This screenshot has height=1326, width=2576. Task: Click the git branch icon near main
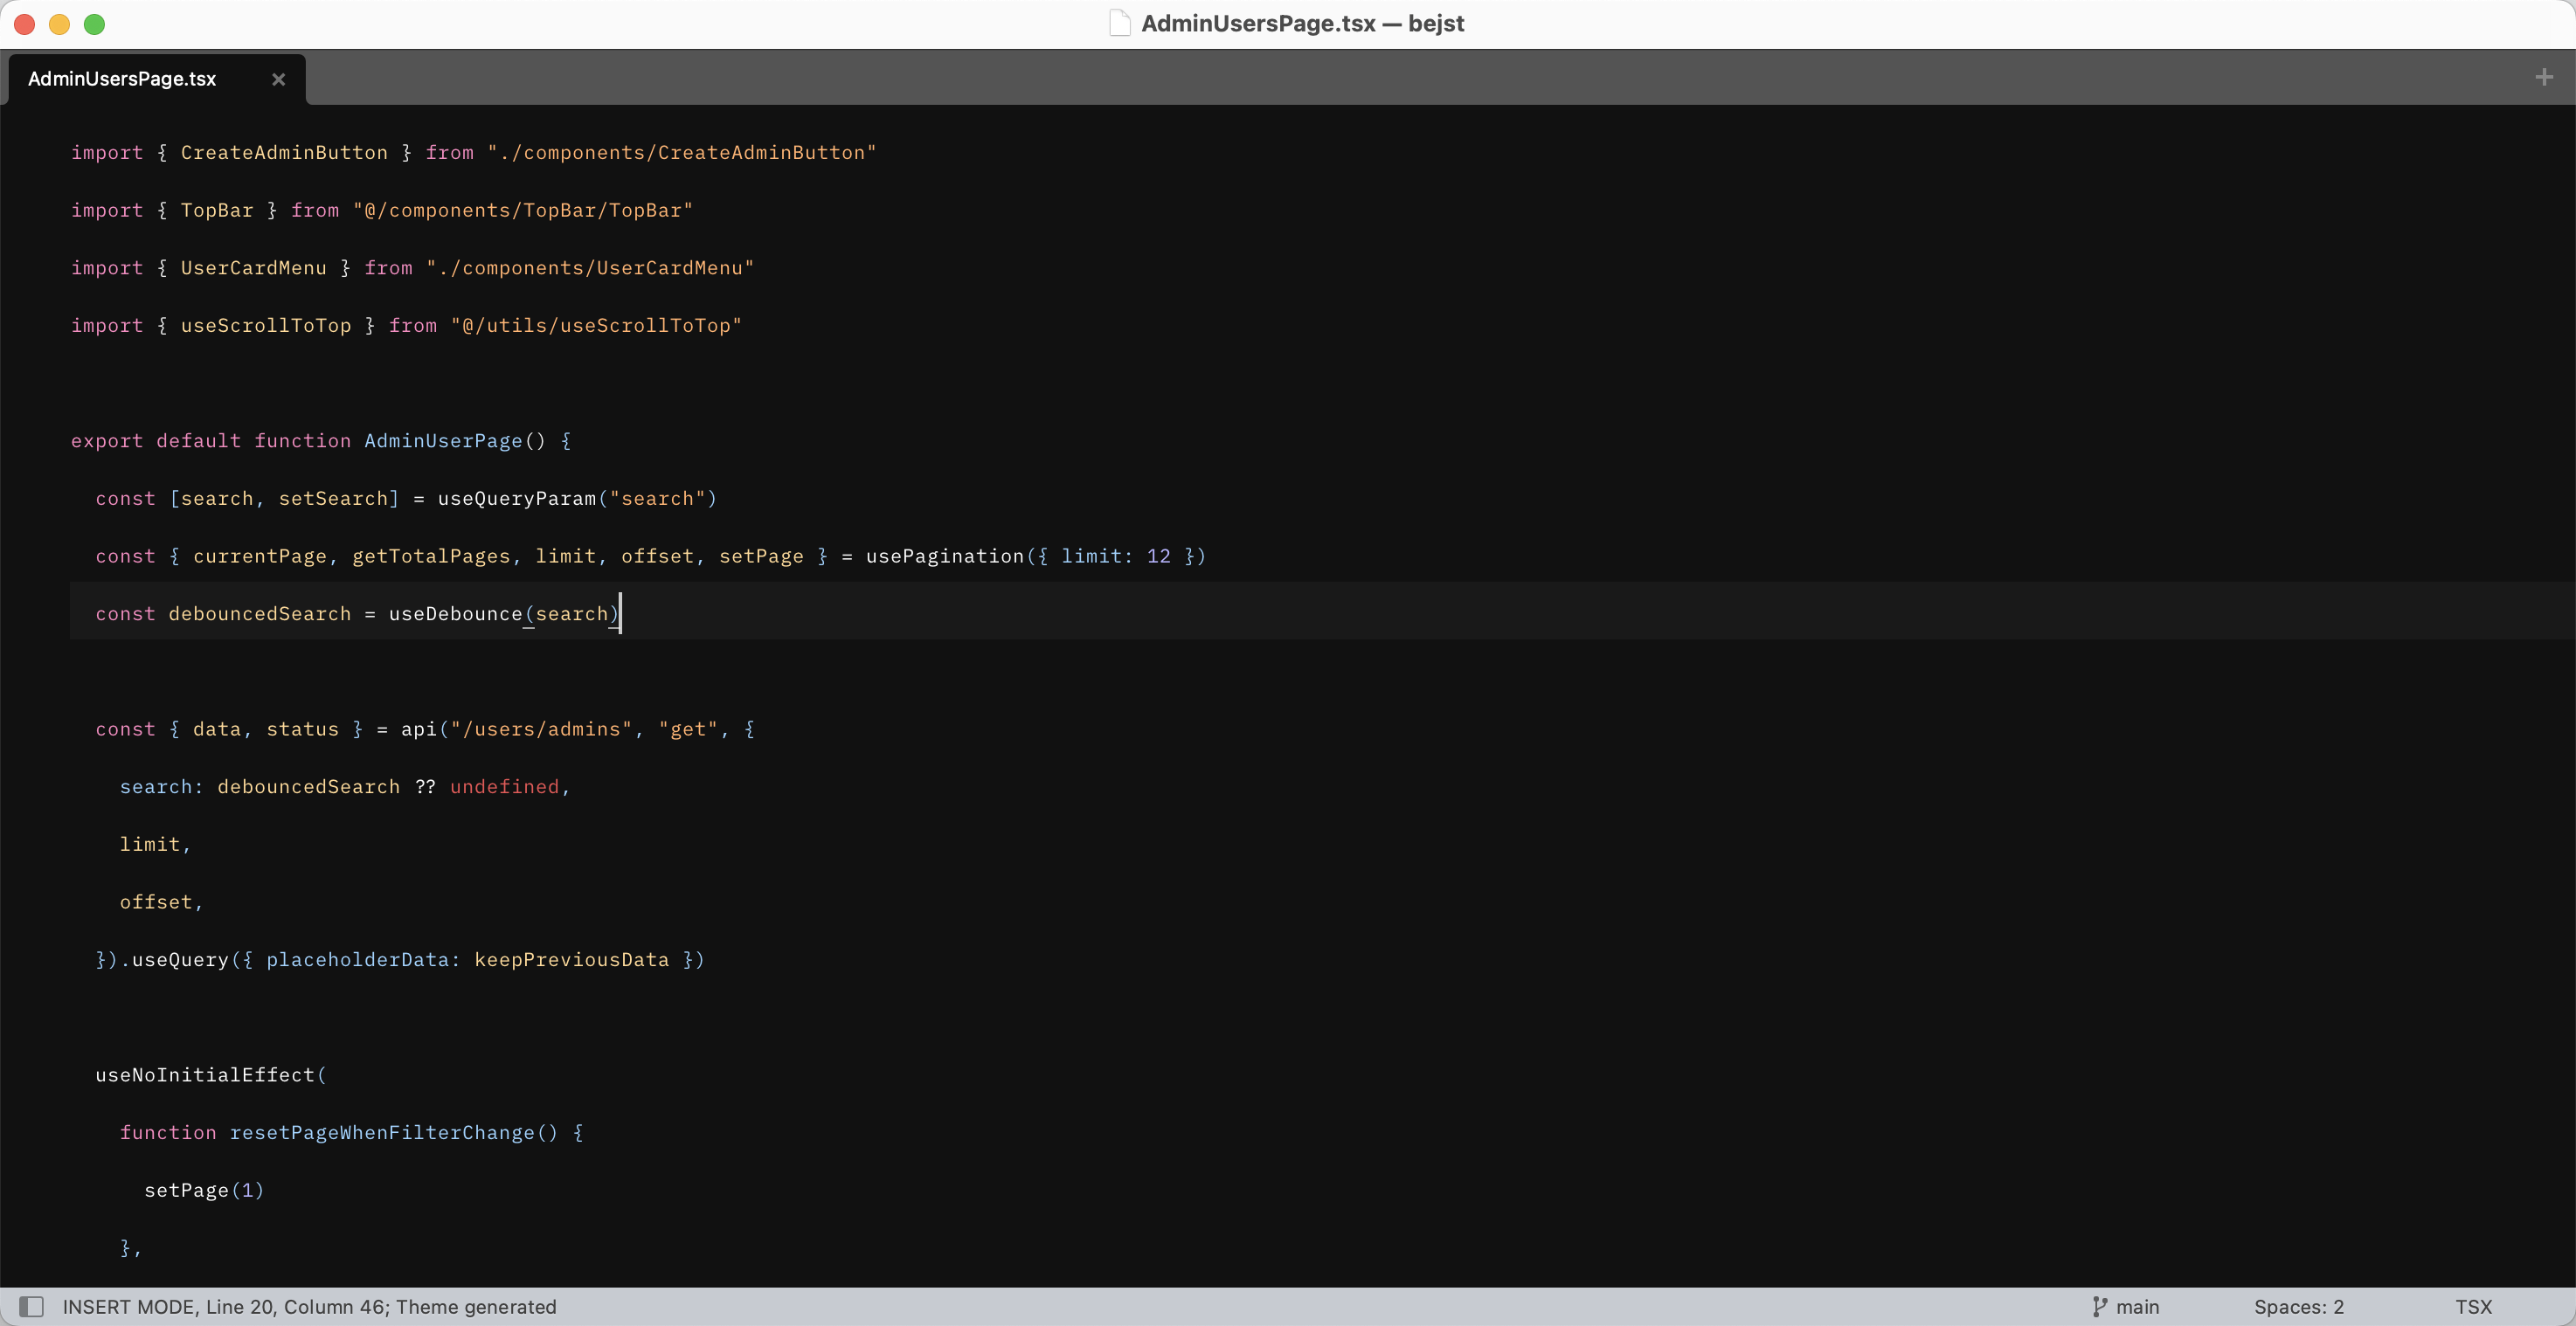tap(2099, 1306)
